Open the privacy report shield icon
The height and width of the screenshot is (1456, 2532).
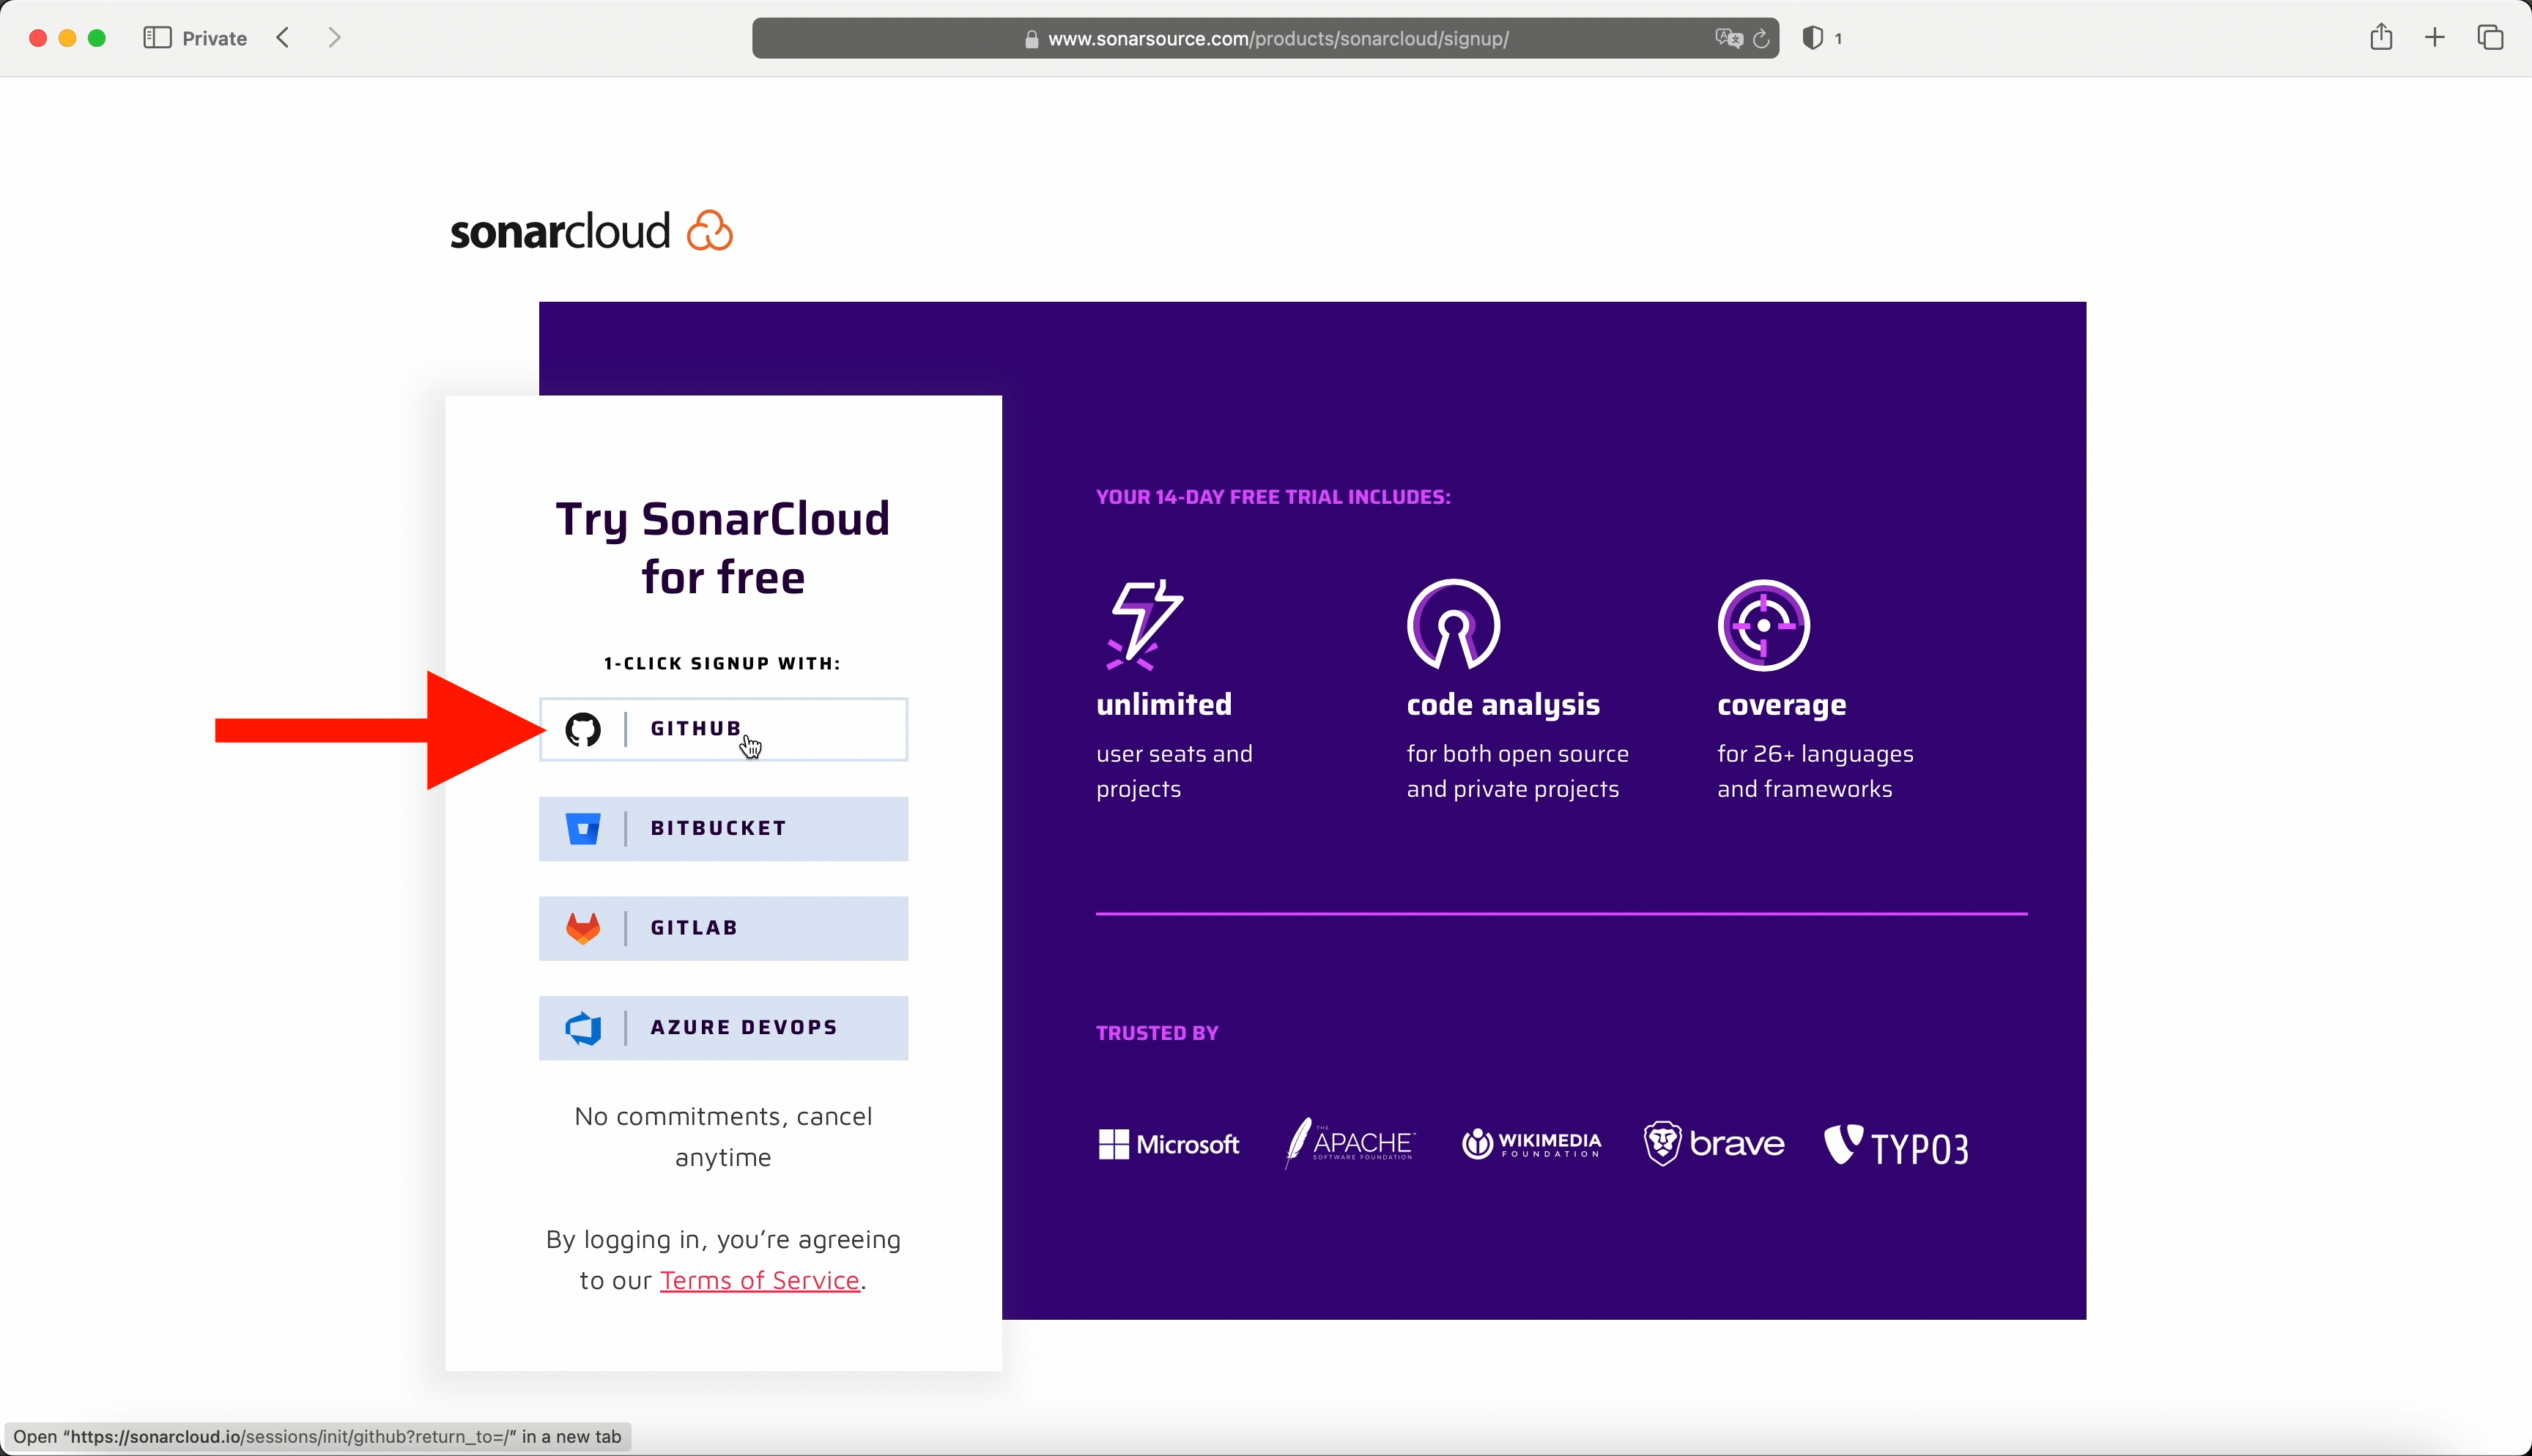click(1812, 38)
